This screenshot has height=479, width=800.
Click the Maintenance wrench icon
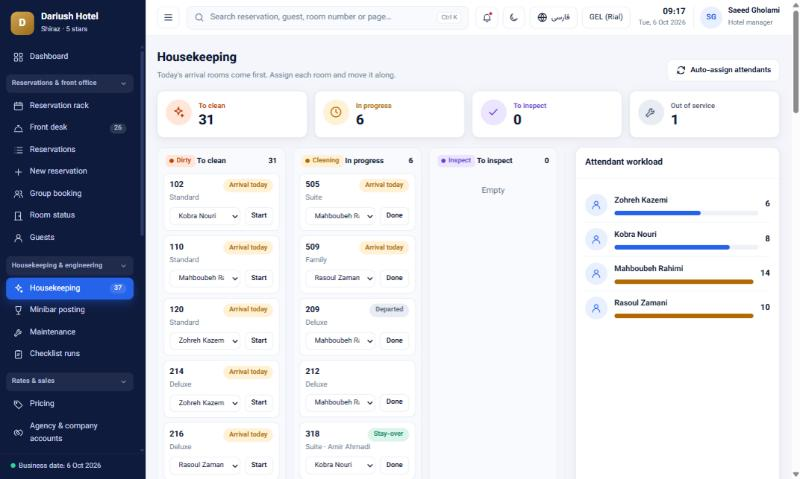pos(18,332)
